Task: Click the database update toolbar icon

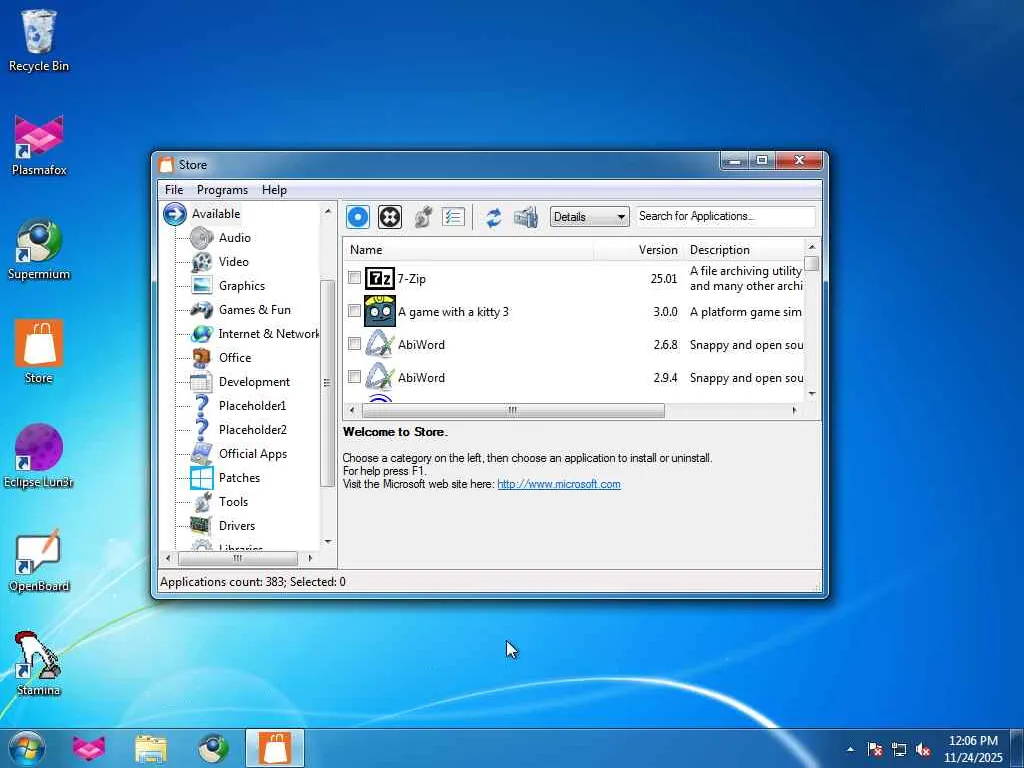Action: 525,217
